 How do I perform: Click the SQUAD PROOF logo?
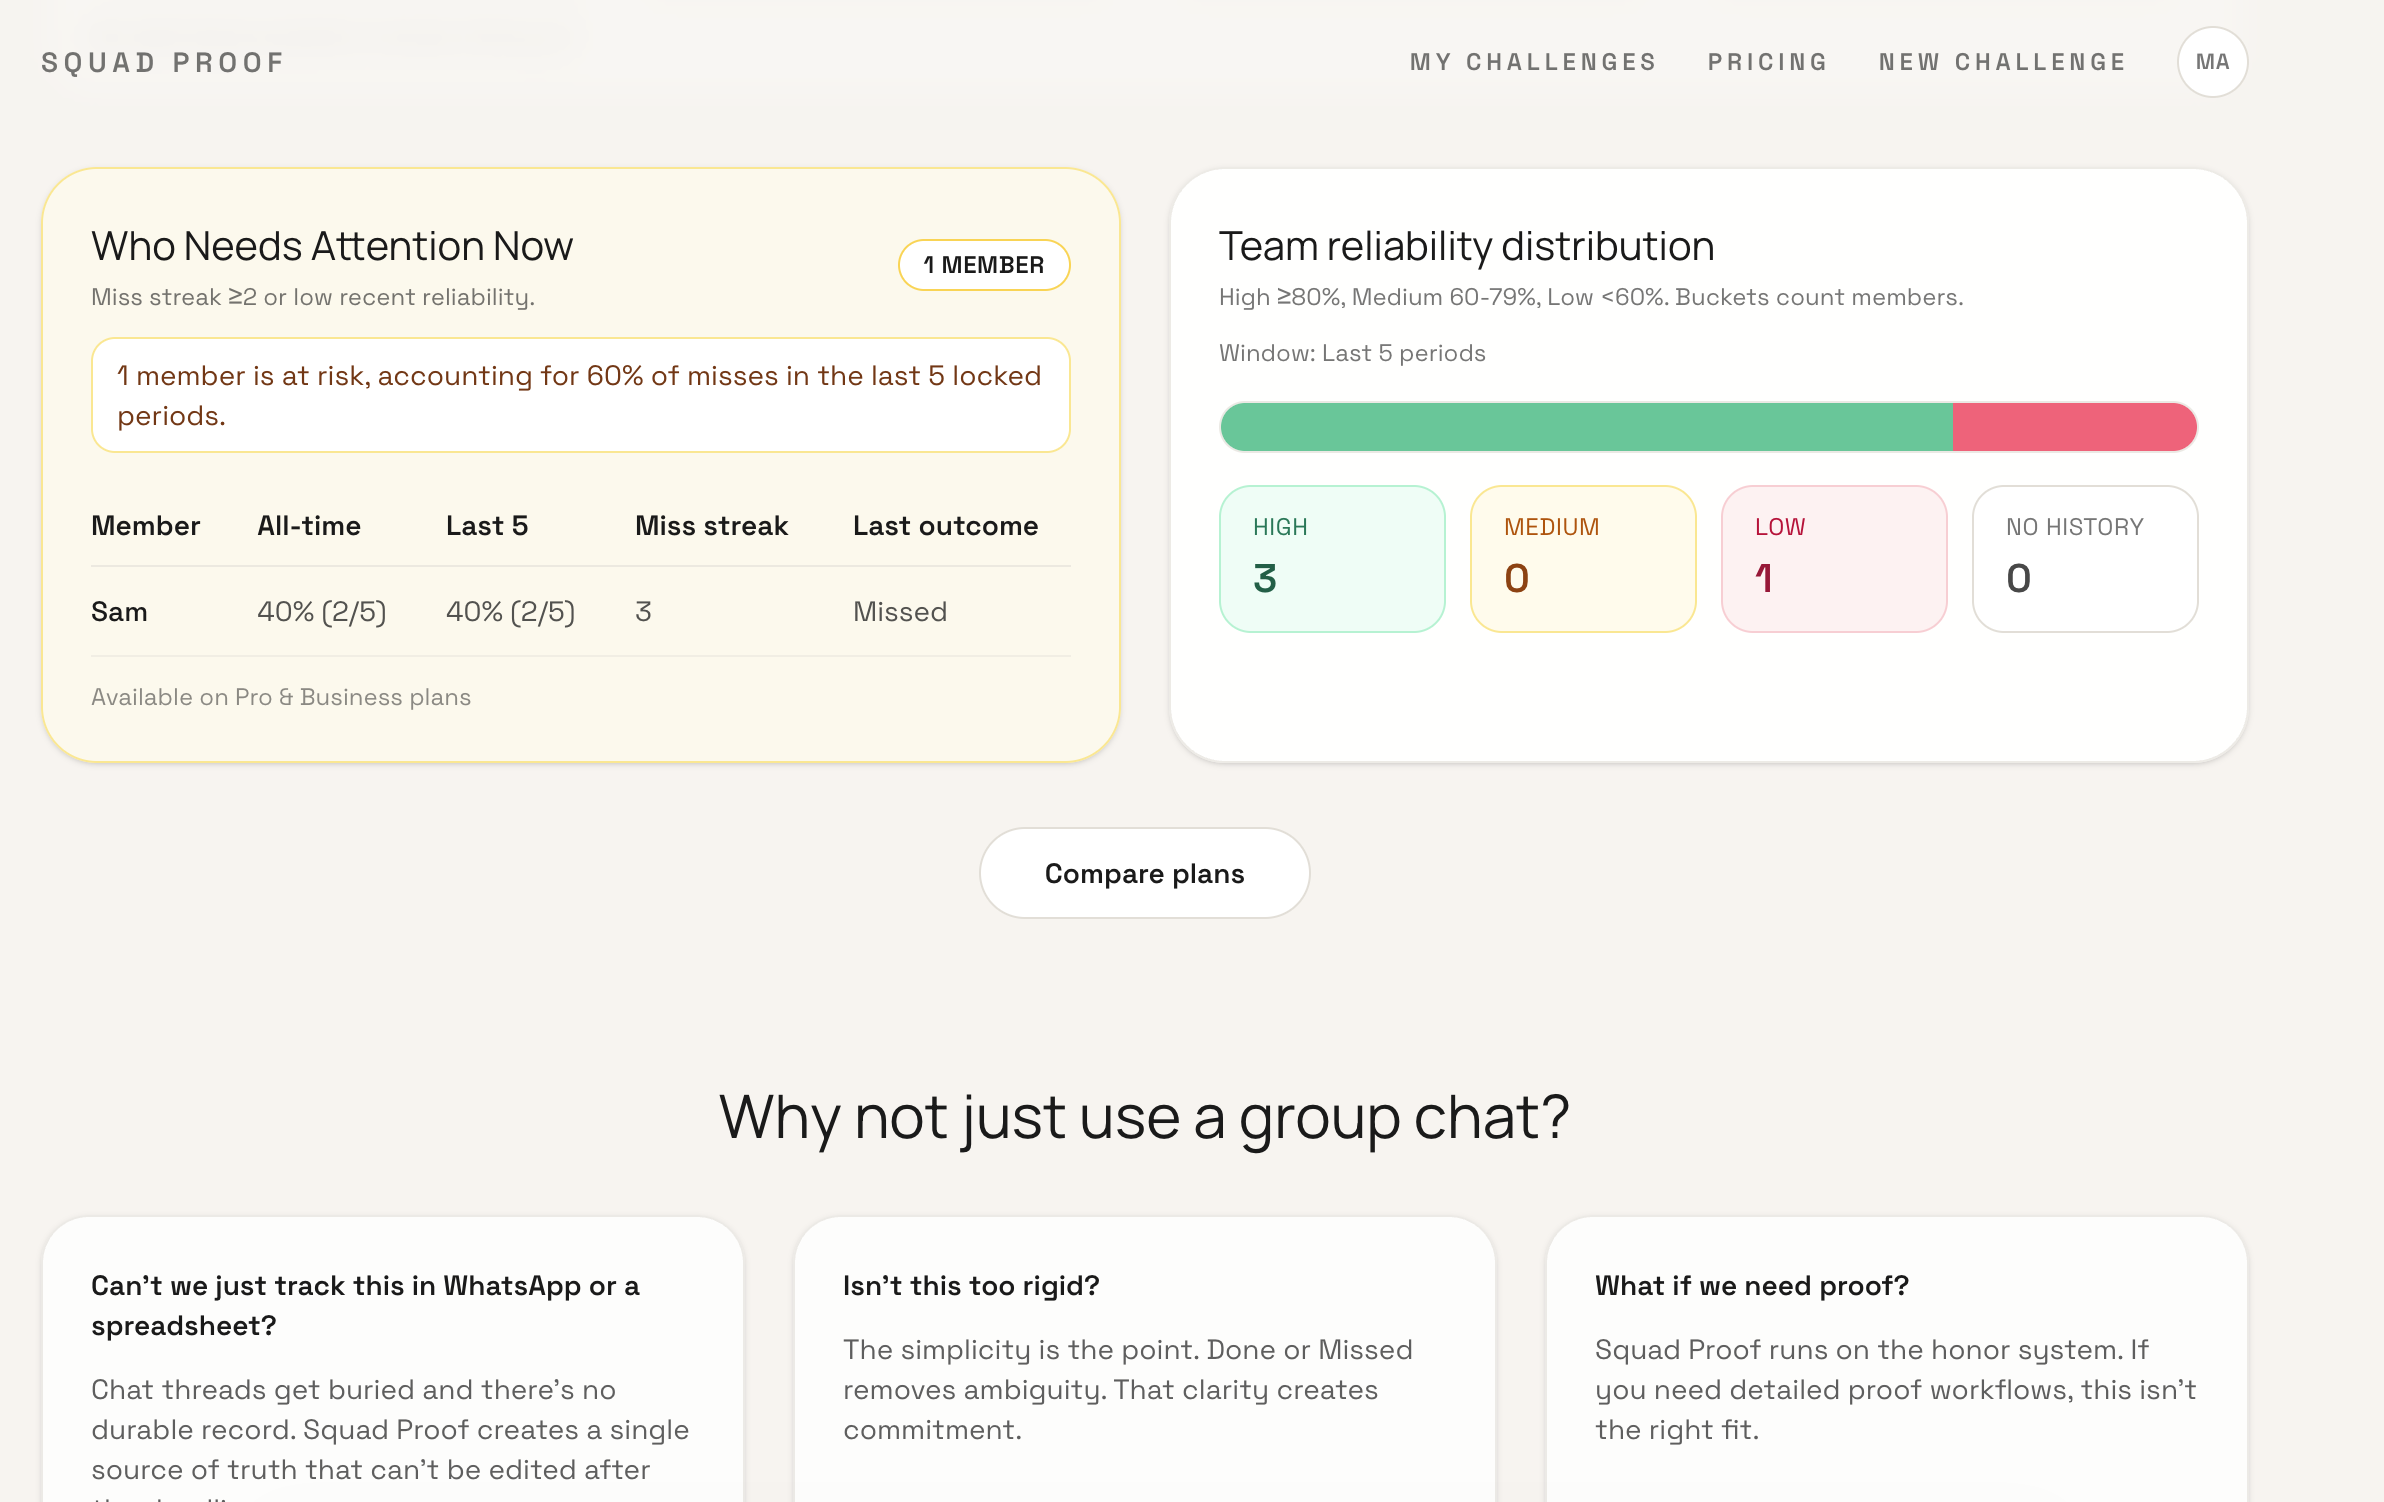click(162, 61)
